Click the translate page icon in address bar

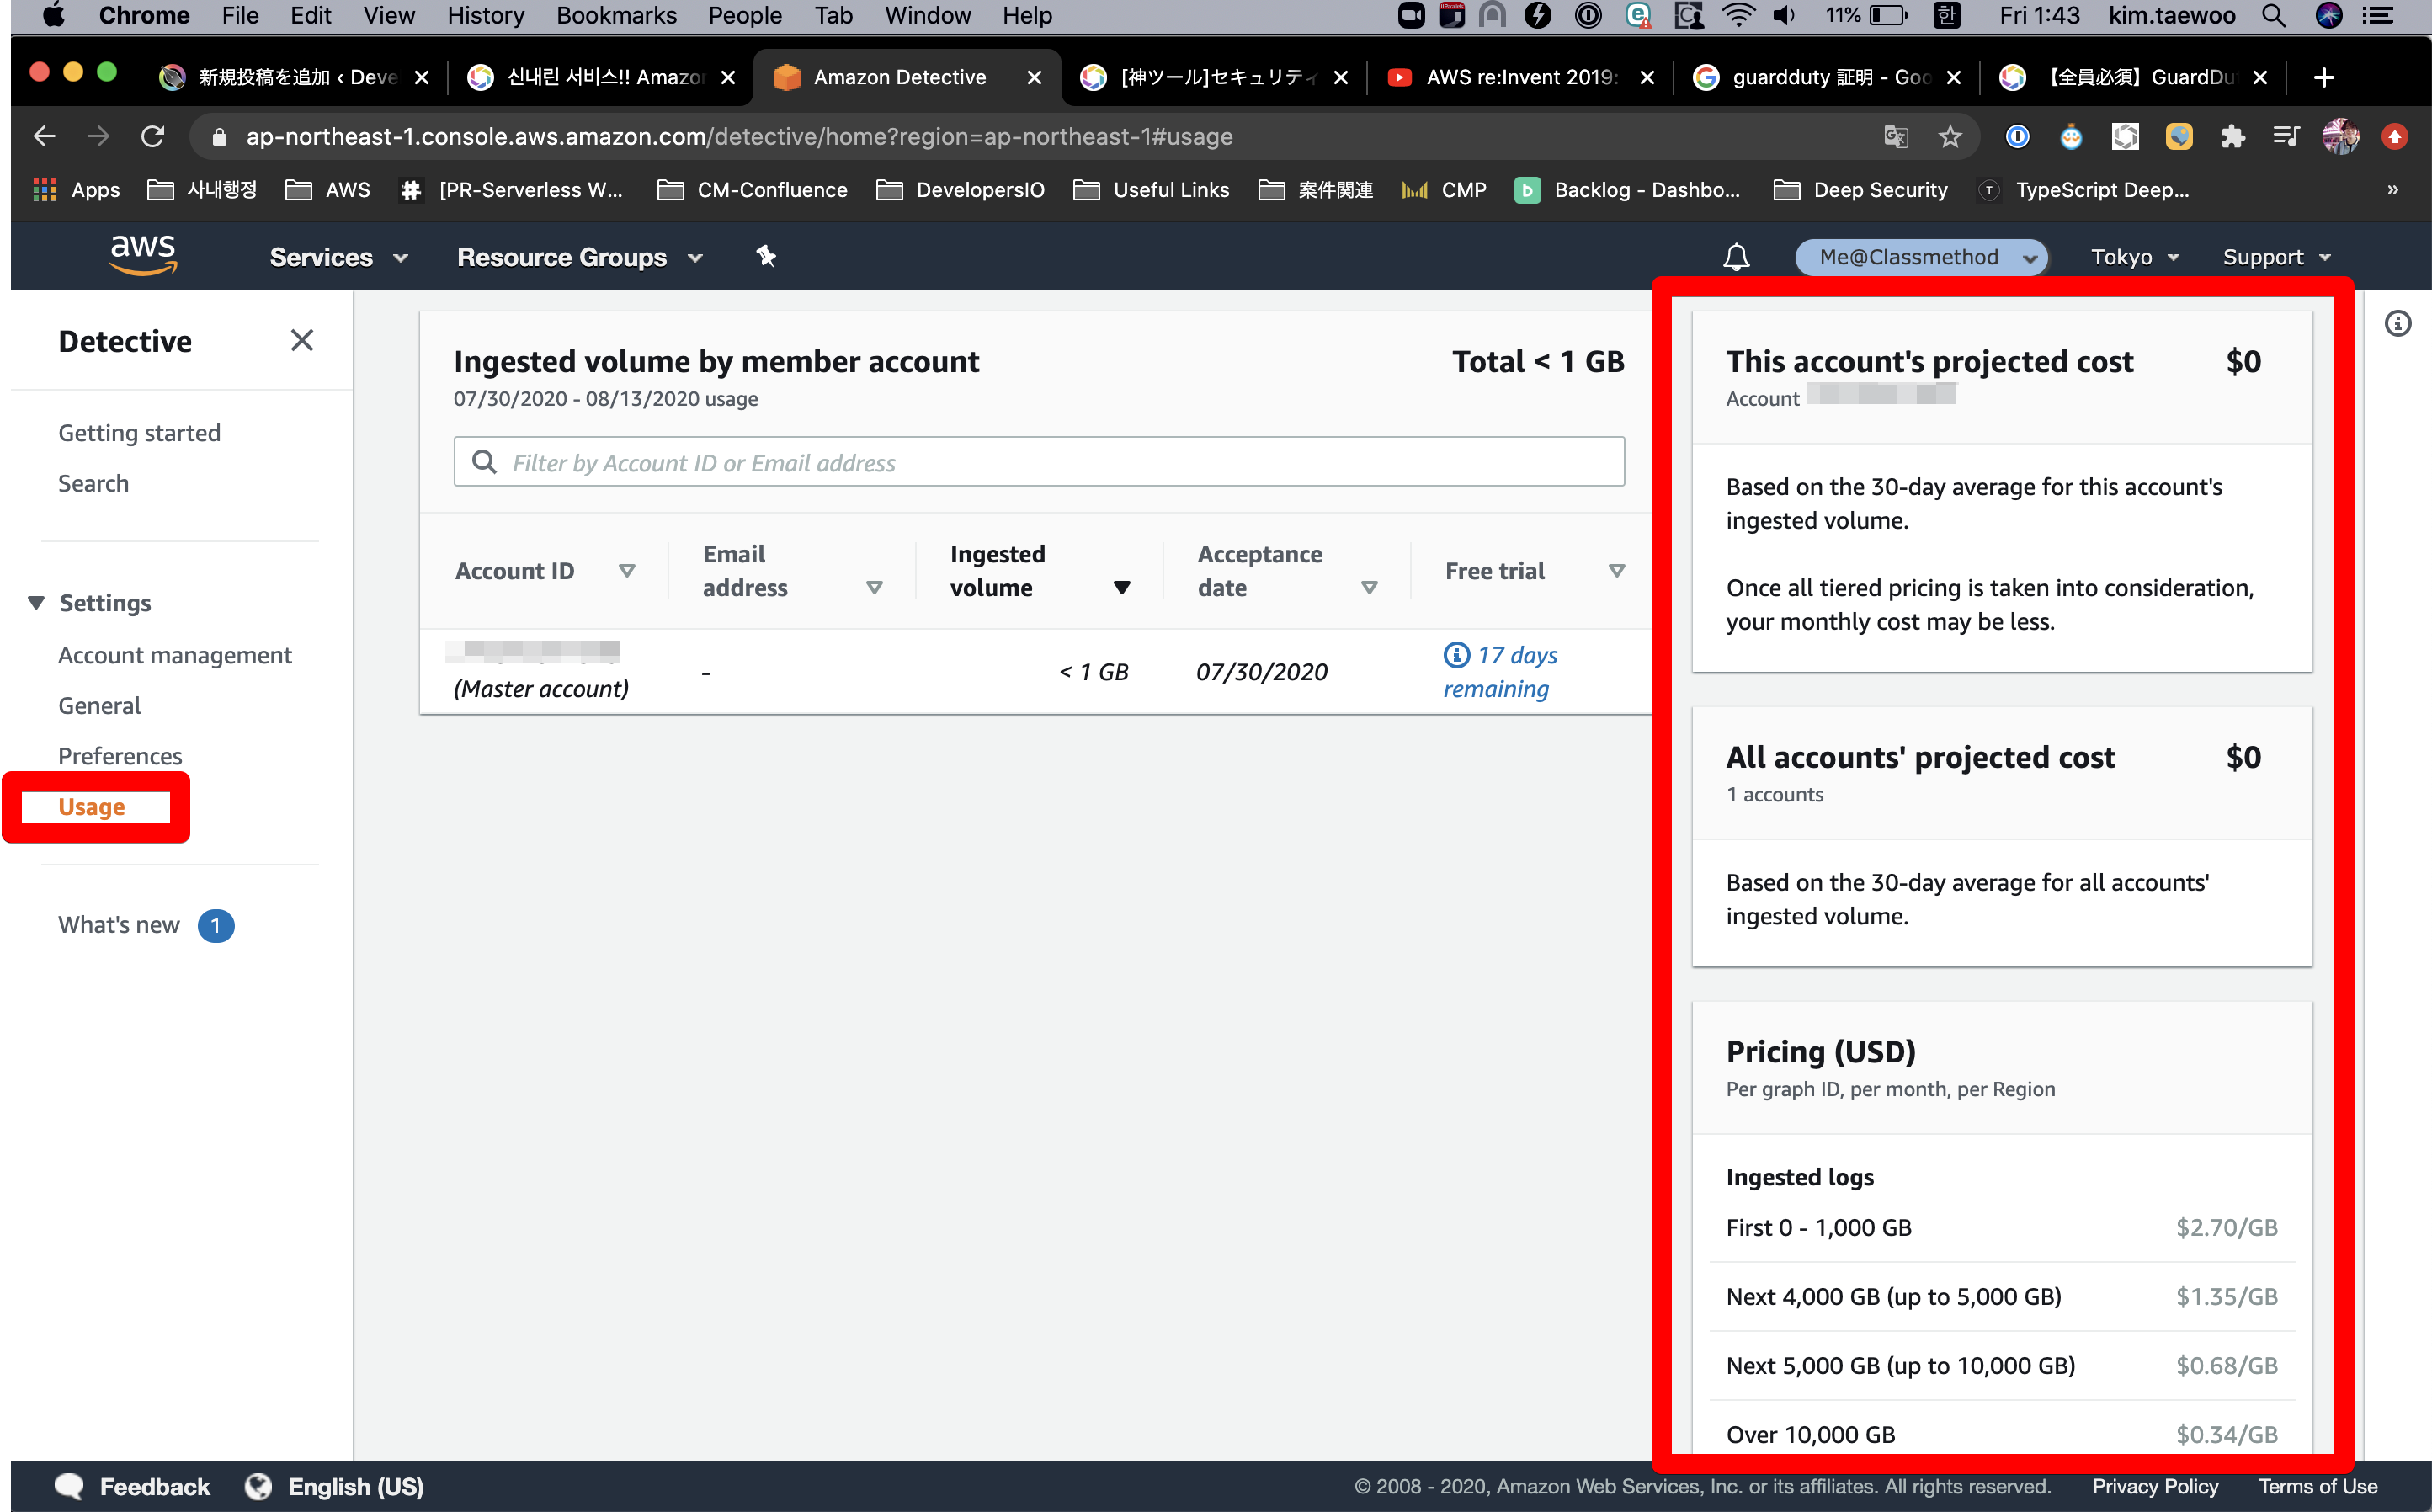coord(1896,137)
